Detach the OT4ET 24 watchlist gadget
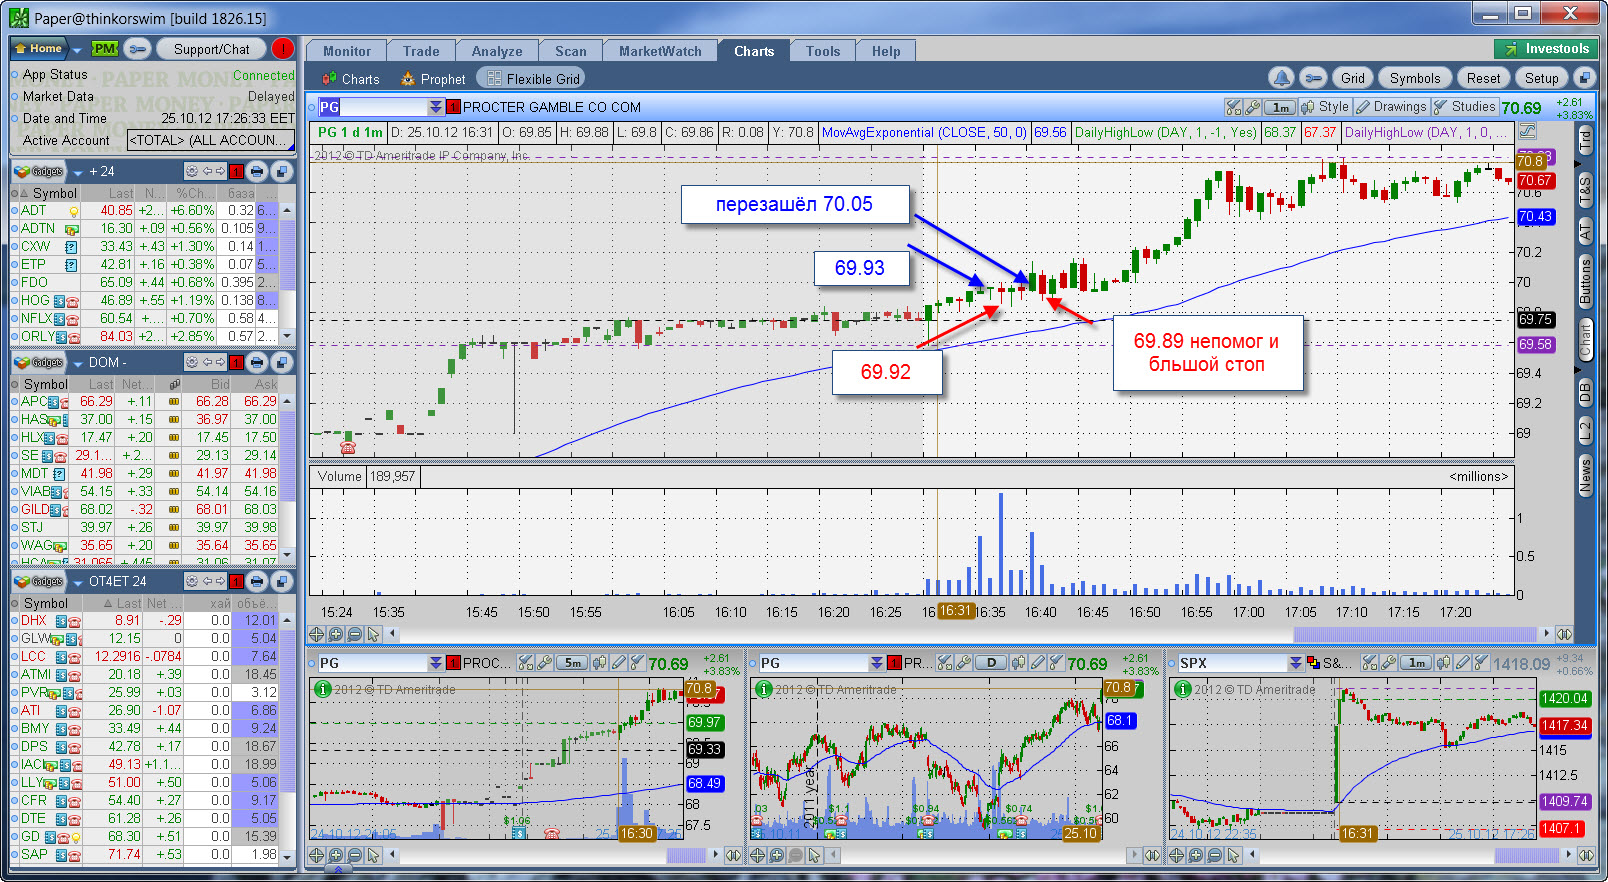This screenshot has height=882, width=1608. tap(282, 581)
